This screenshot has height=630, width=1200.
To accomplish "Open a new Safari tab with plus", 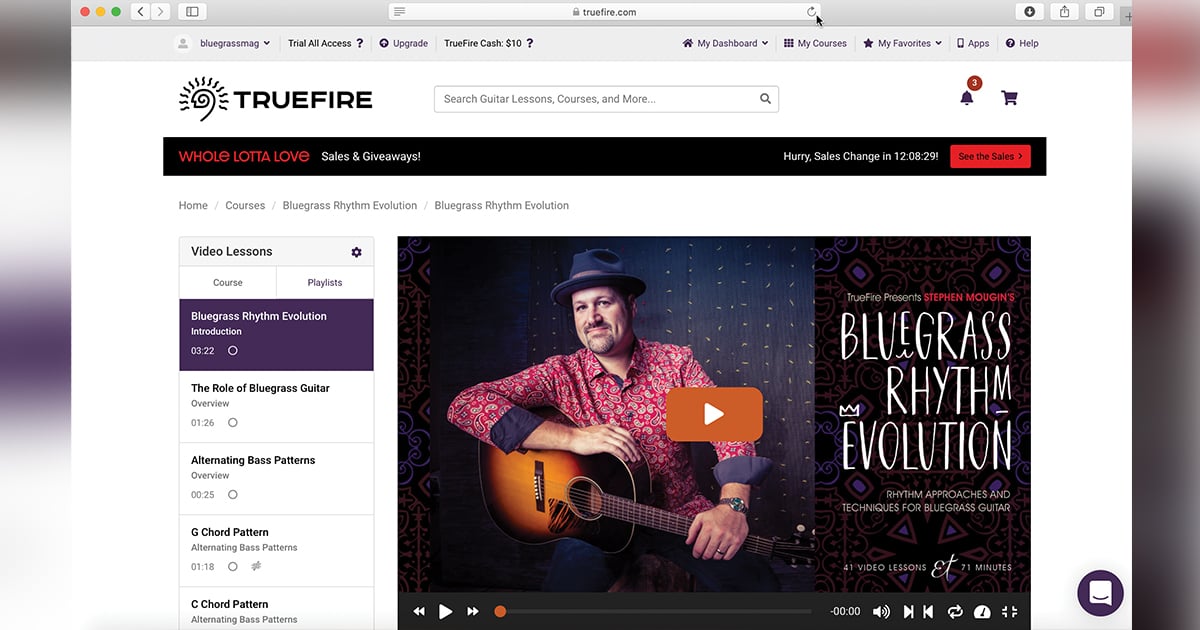I will click(x=1129, y=14).
